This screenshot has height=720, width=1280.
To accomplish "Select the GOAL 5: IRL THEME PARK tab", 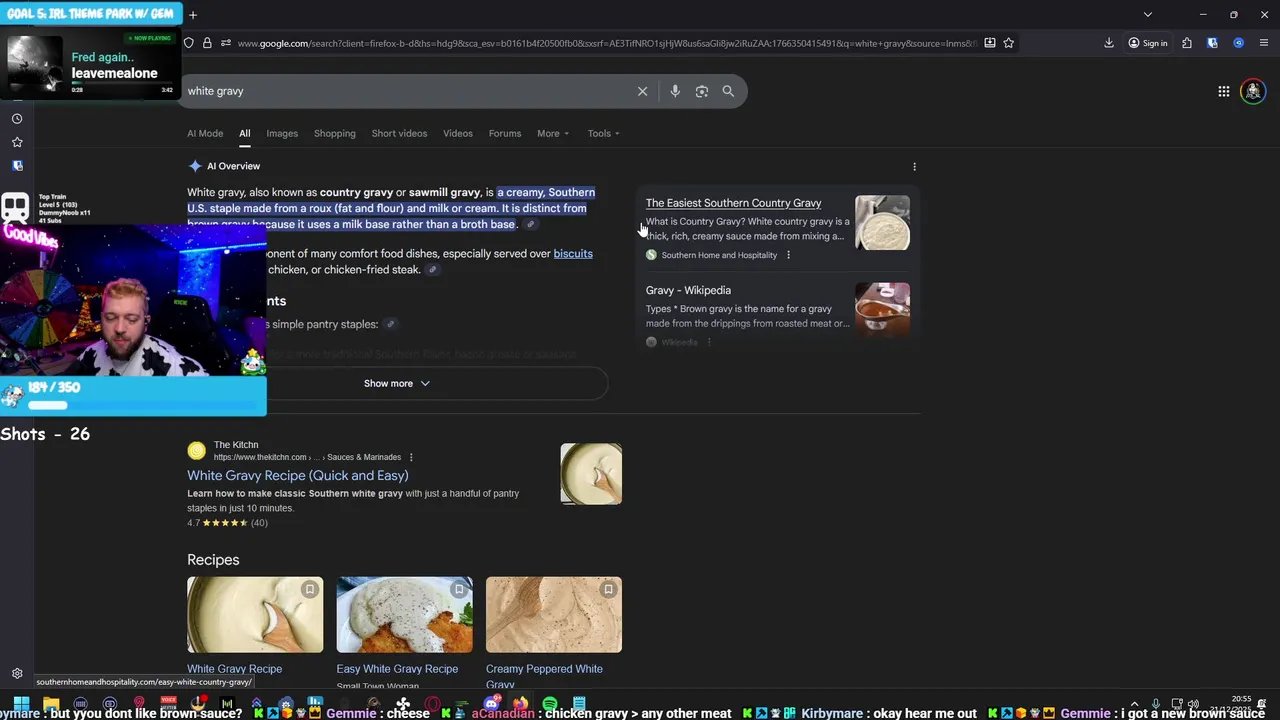I will coord(90,14).
